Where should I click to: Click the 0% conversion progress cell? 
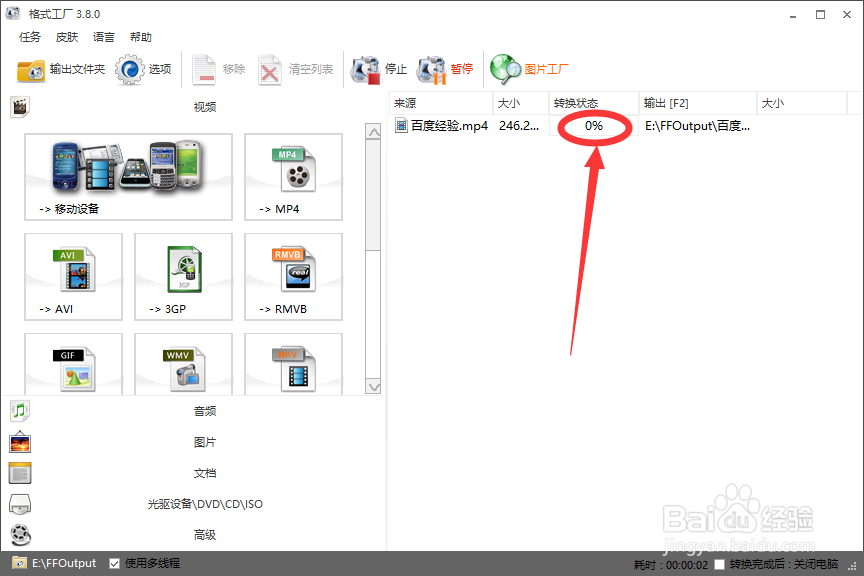point(593,126)
